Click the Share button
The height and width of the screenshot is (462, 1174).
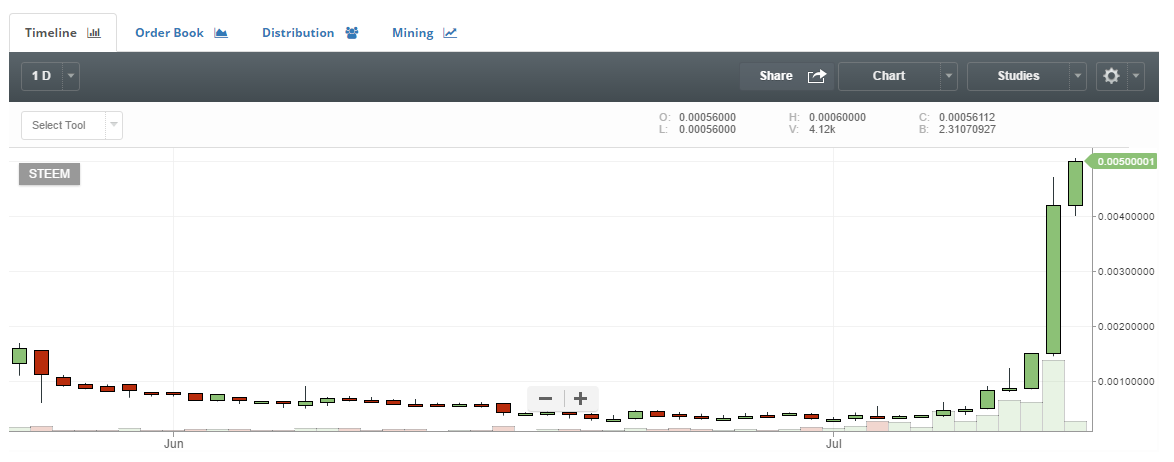click(787, 76)
